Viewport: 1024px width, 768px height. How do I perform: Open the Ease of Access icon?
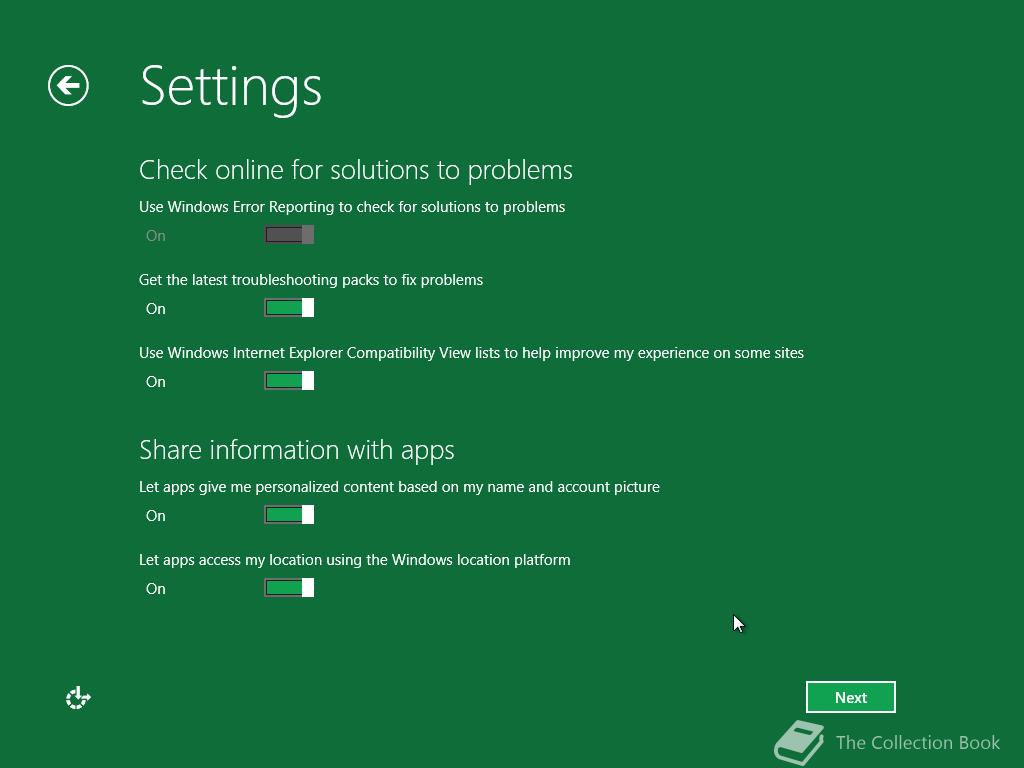tap(78, 697)
